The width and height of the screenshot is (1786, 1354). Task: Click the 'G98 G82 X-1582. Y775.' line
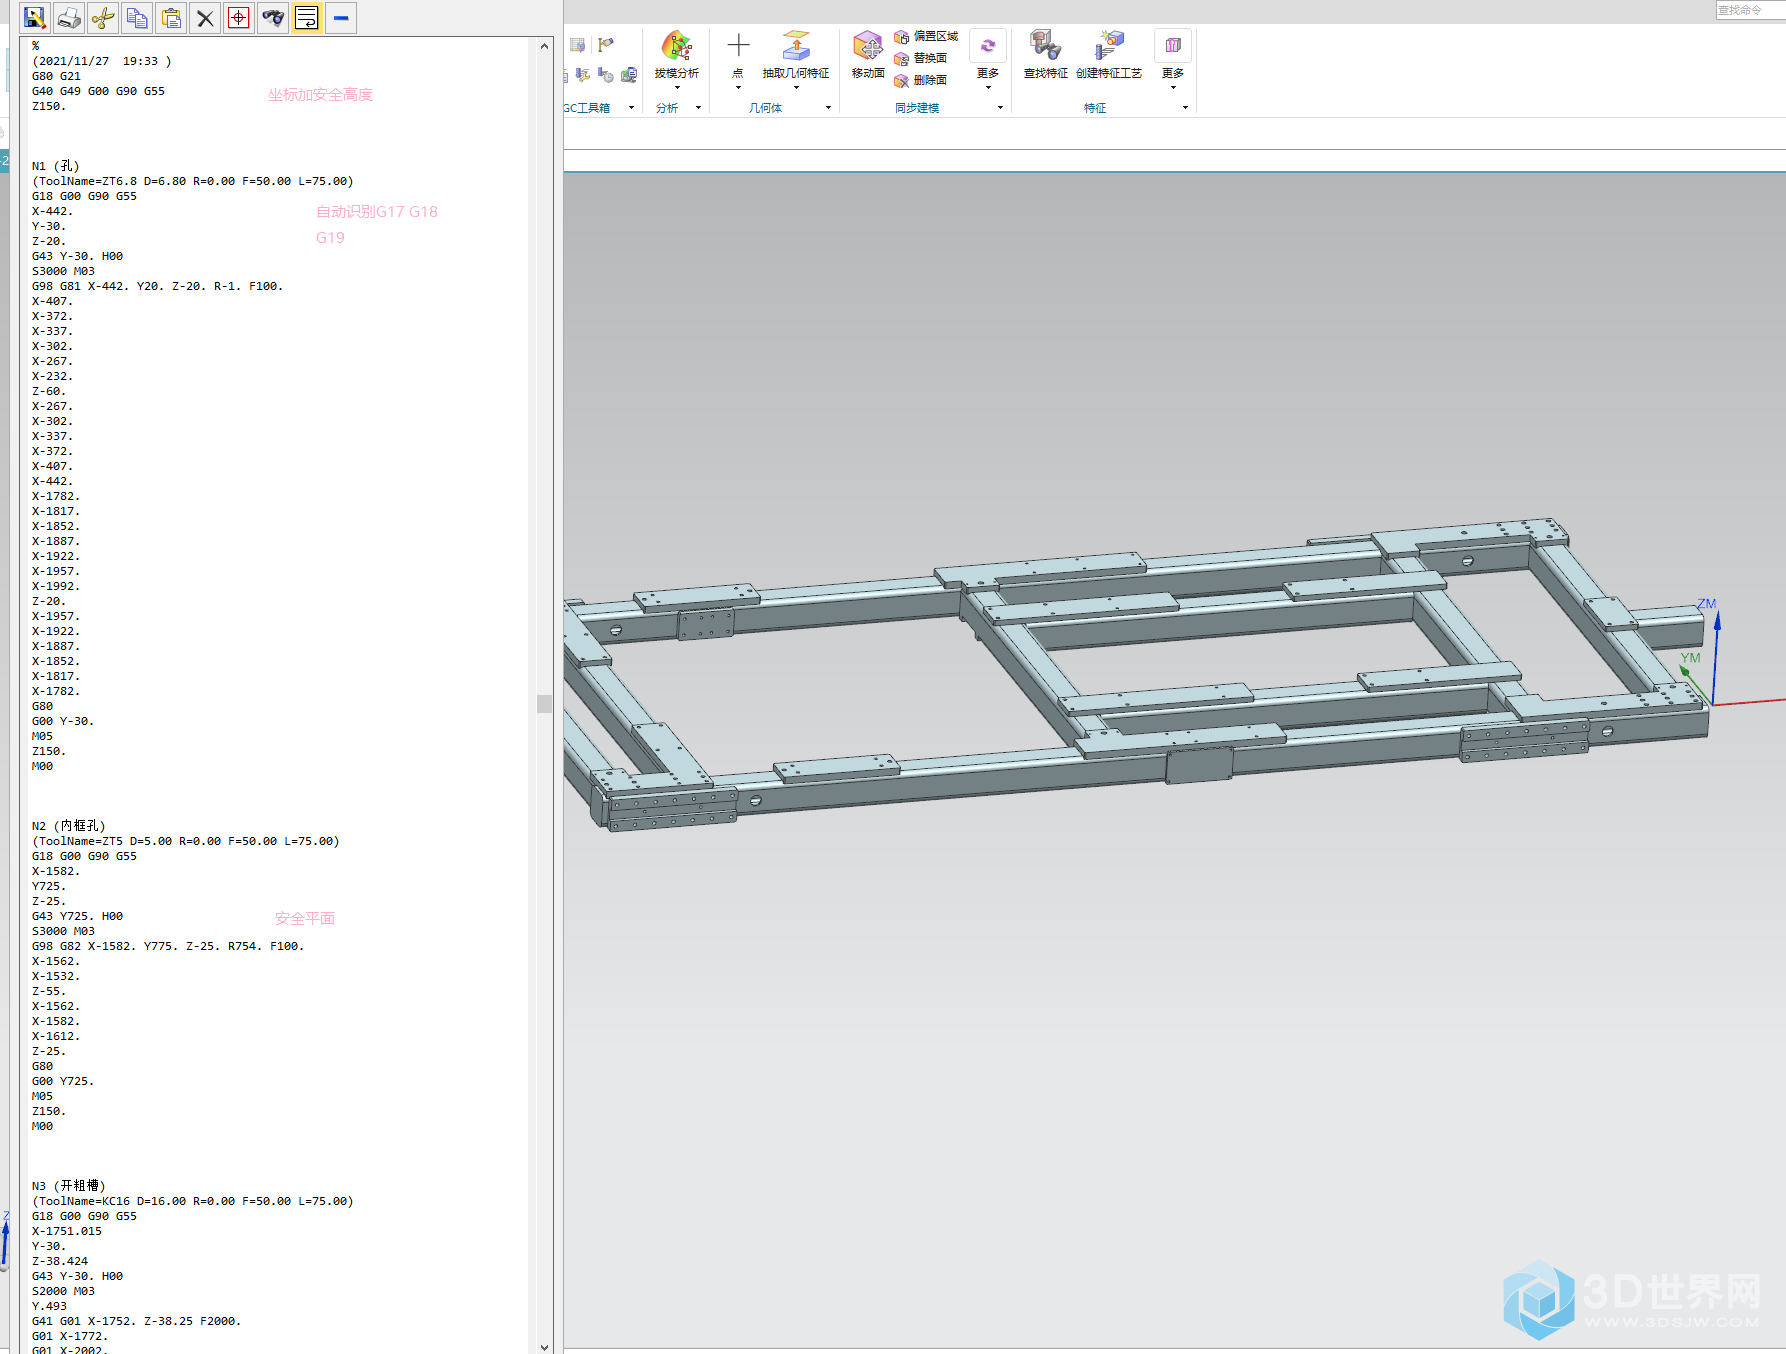(168, 946)
